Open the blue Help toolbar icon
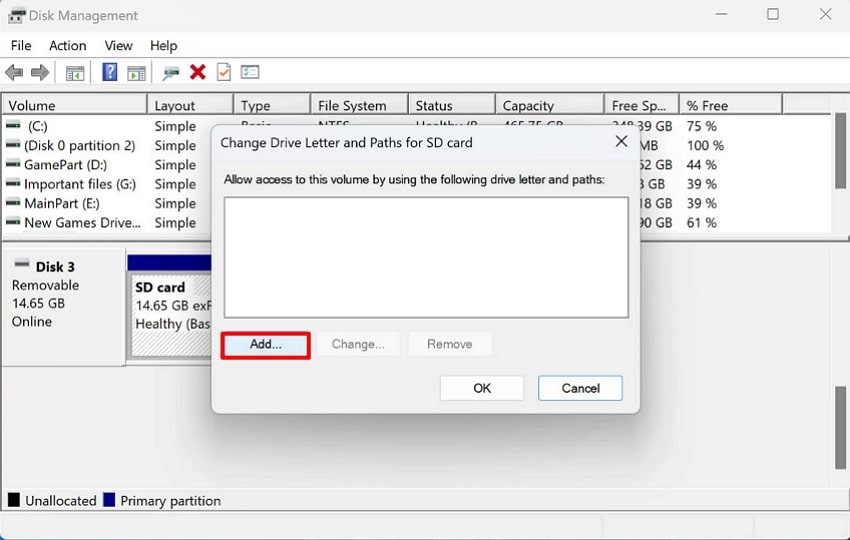Screen dimensions: 850x540 (110, 72)
